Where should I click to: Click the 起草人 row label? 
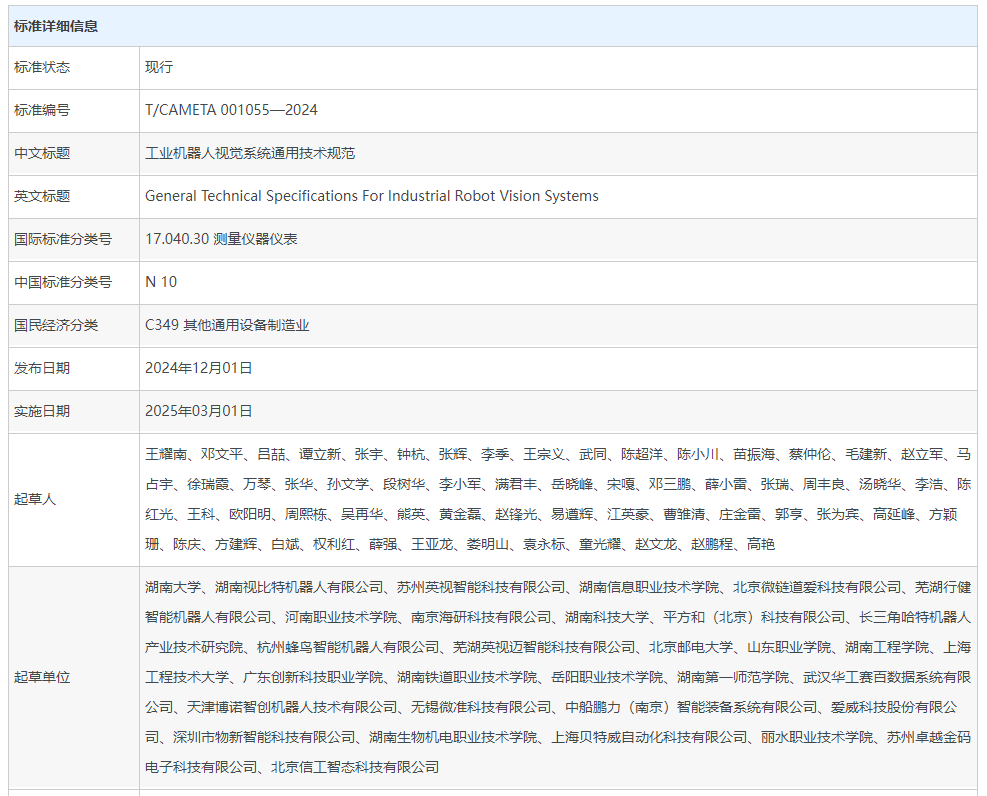pyautogui.click(x=35, y=499)
